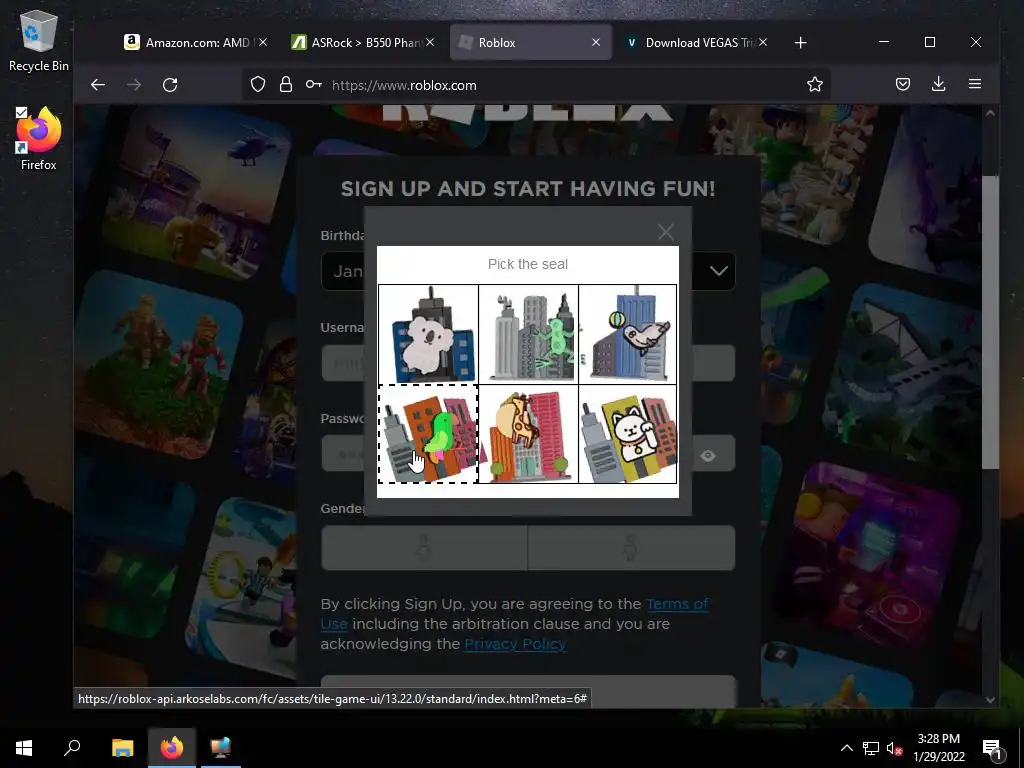This screenshot has height=768, width=1024.
Task: Close the Roblox tab
Action: coord(596,42)
